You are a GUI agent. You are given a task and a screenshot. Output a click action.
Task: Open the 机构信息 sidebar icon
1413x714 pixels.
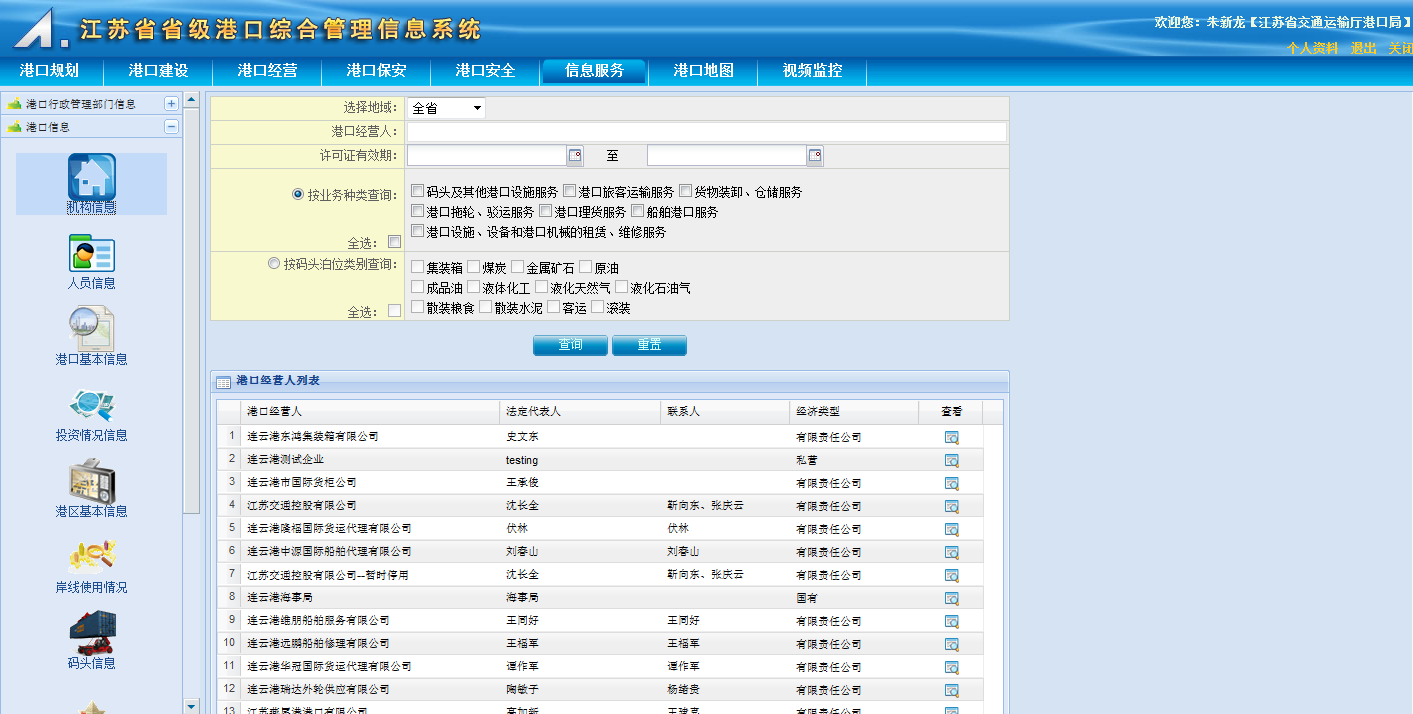click(x=91, y=178)
